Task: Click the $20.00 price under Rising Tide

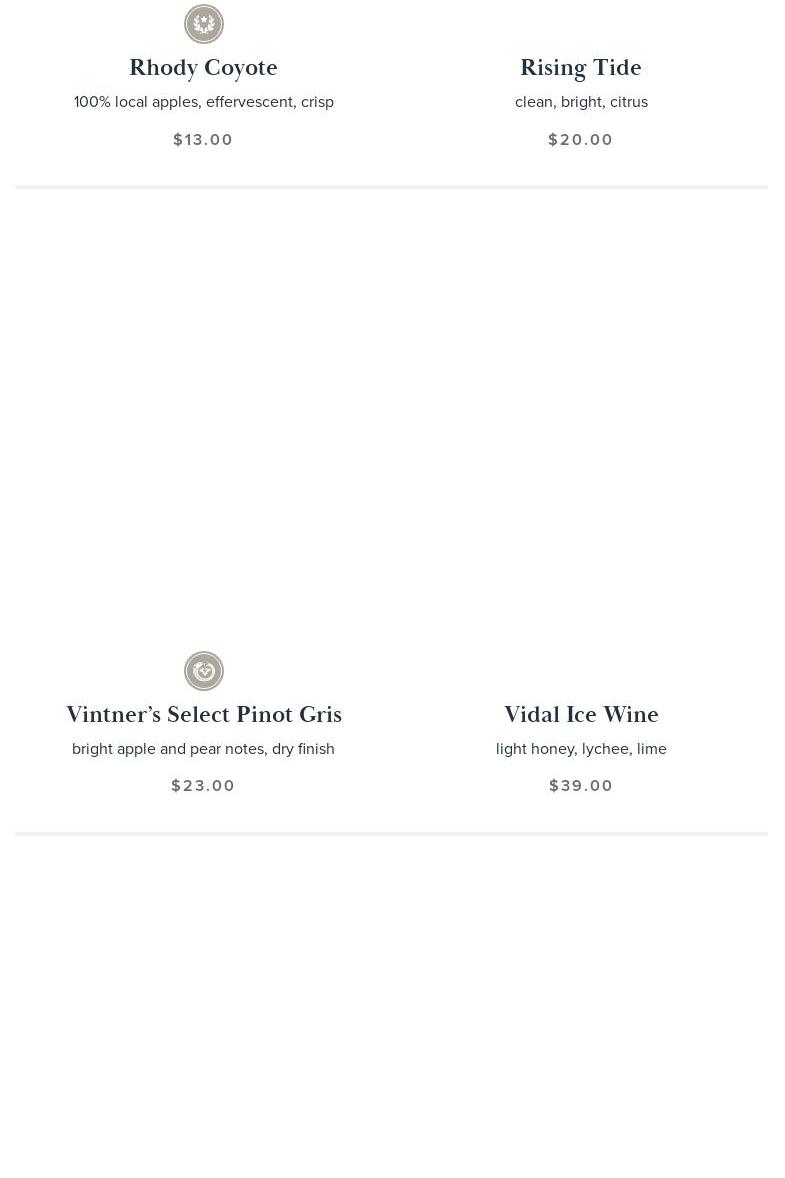Action: pyautogui.click(x=581, y=139)
